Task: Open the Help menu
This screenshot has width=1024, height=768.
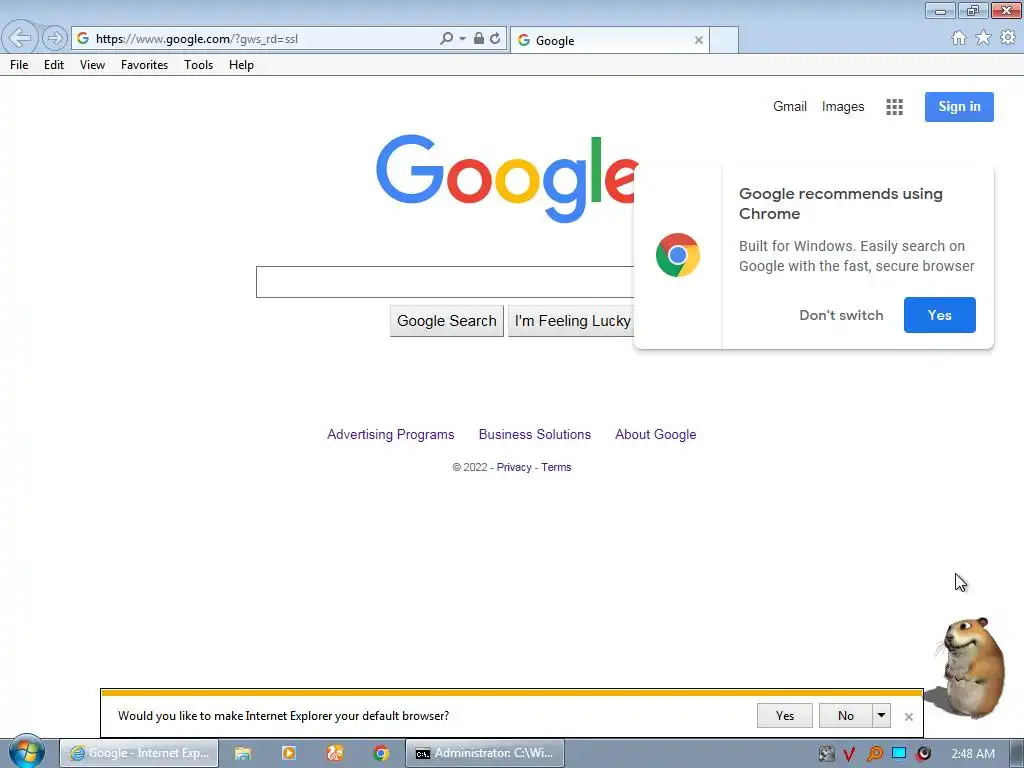Action: [x=241, y=65]
